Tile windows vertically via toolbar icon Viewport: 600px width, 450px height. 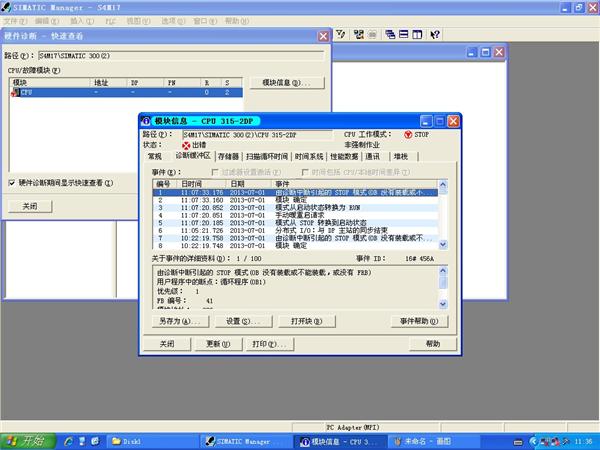click(x=417, y=35)
